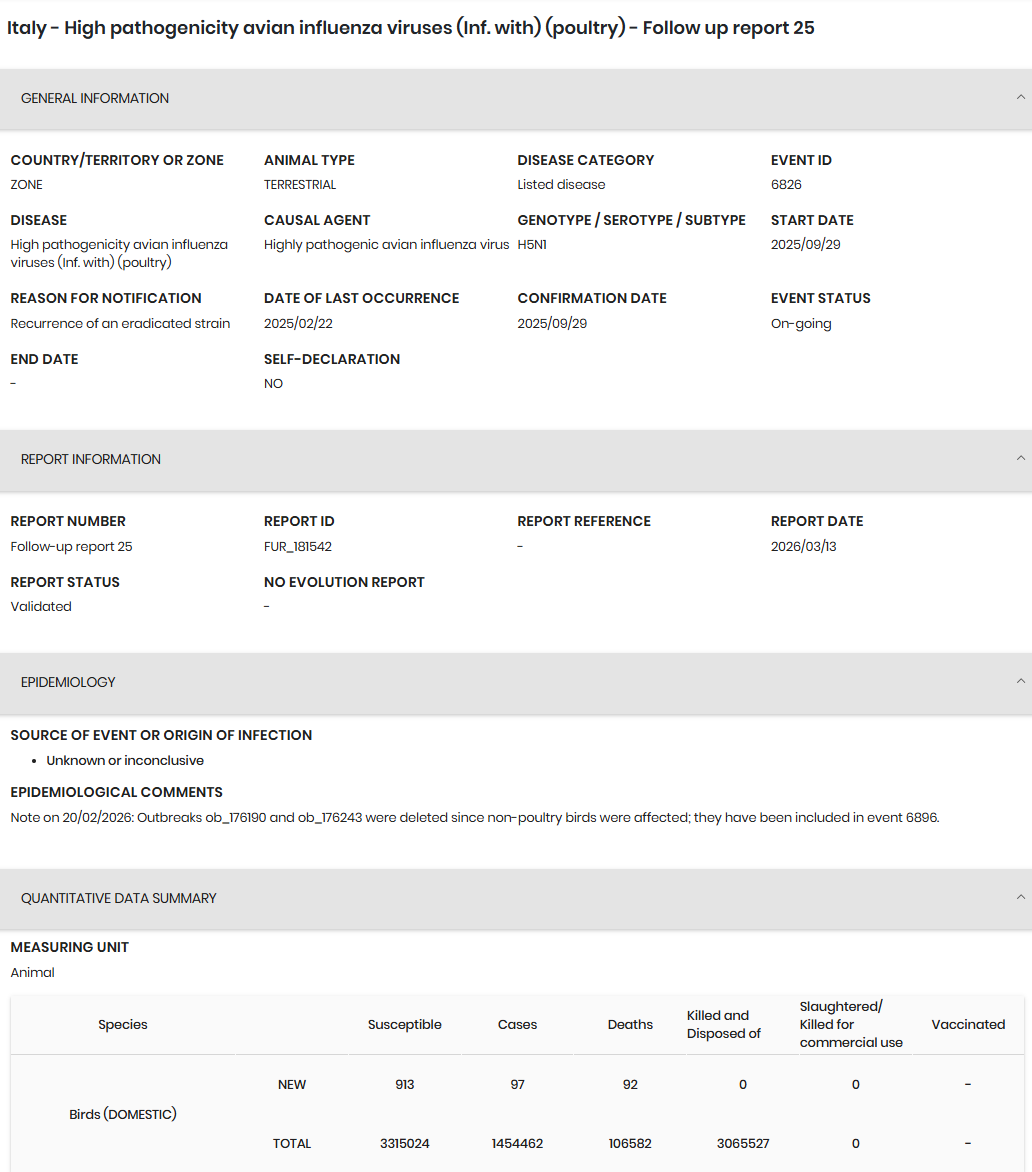Click the report ID value FUR_181542

(x=298, y=547)
